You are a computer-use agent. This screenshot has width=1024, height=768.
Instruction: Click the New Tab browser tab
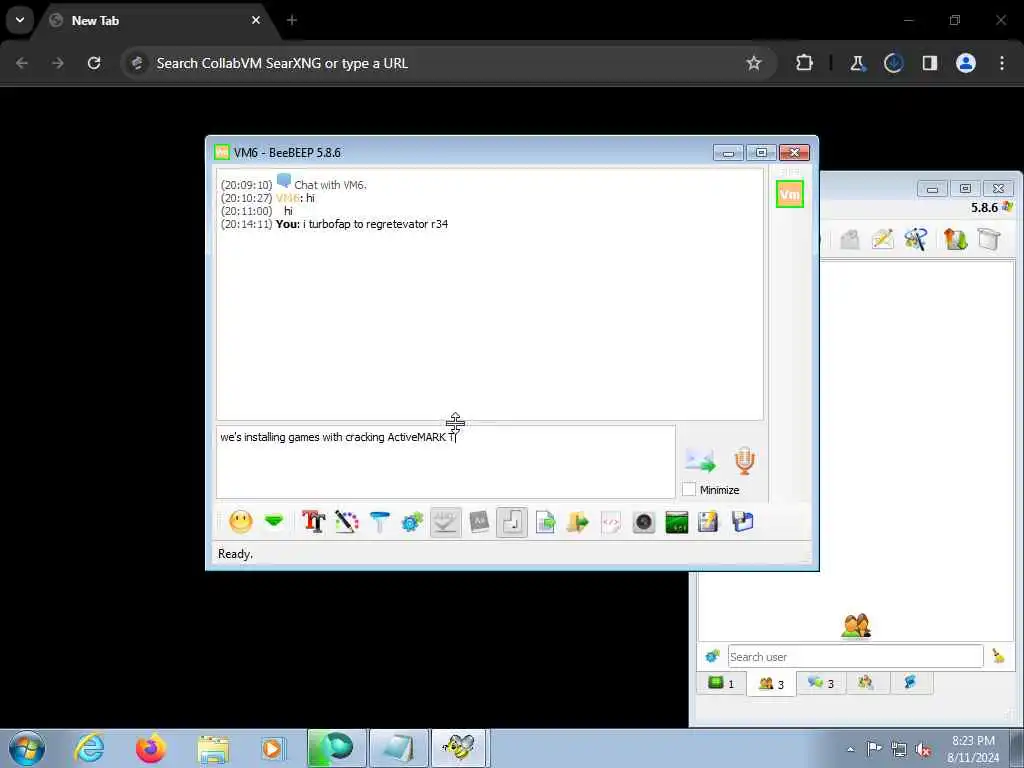coord(157,21)
